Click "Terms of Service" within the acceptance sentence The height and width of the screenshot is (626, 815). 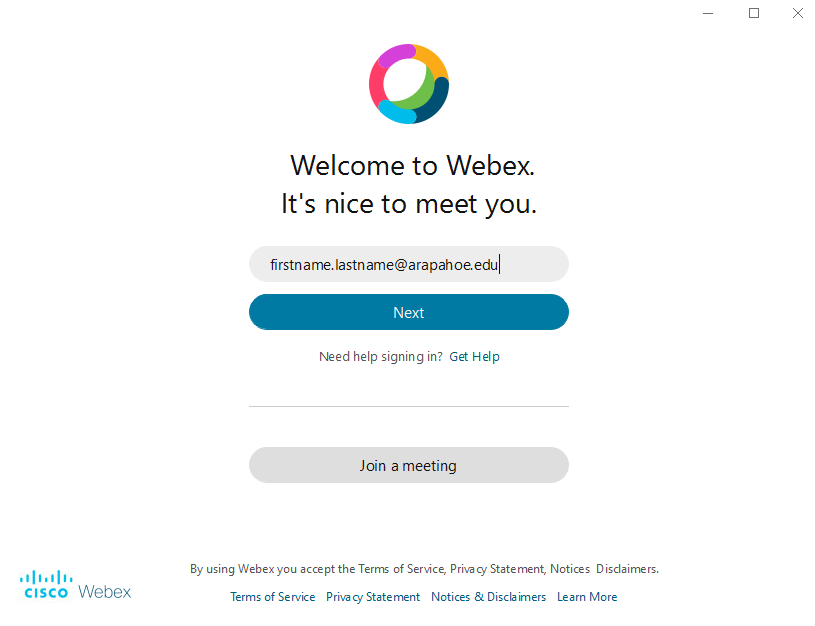tap(400, 569)
